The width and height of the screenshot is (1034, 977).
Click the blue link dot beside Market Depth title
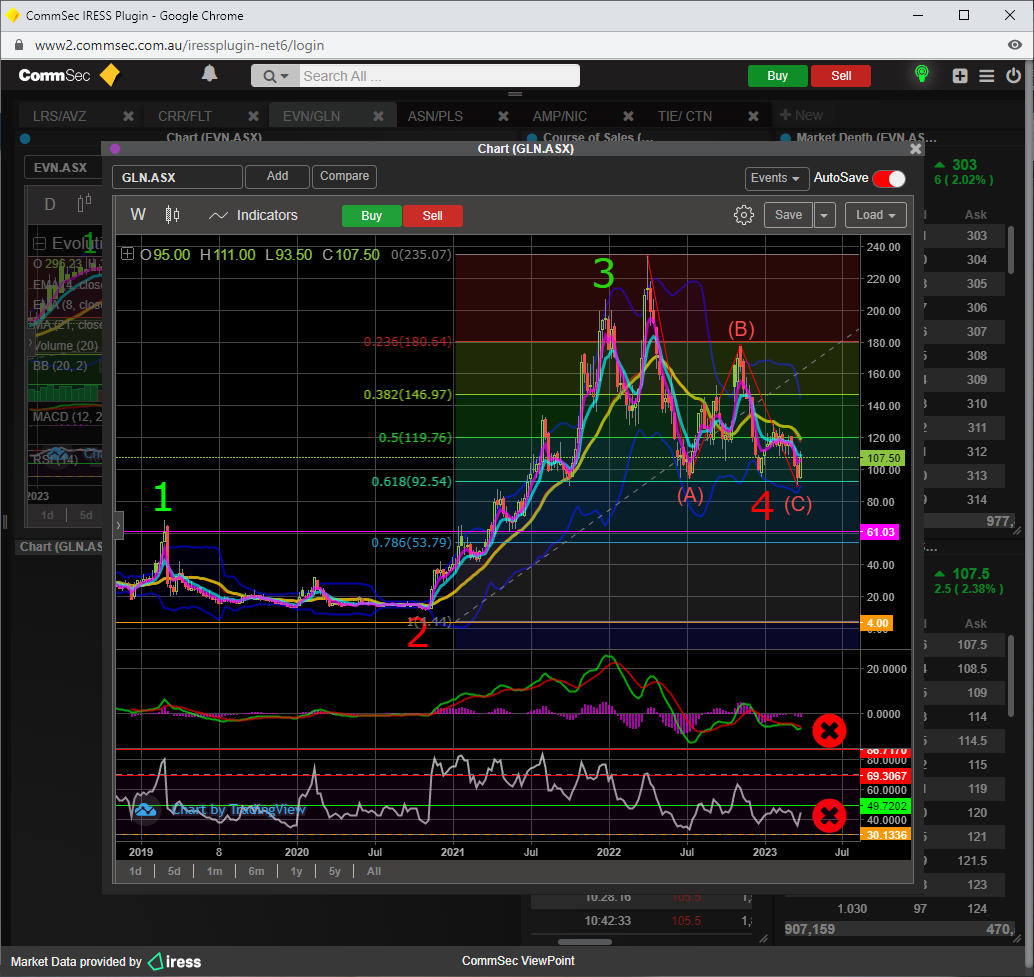(x=785, y=138)
